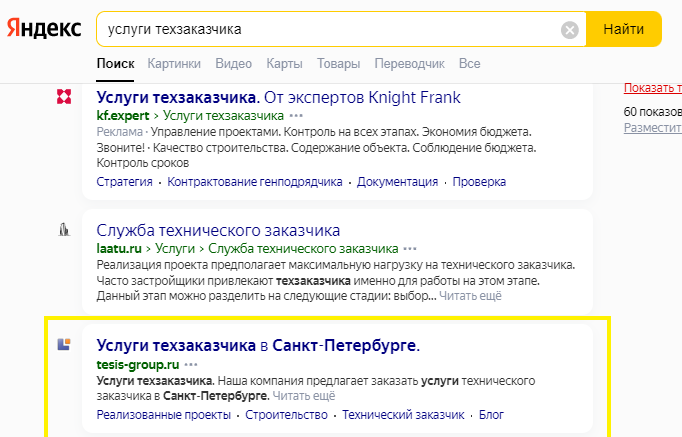
Task: Open three-dot menu beside laatu.ru breadcrumb
Action: [411, 248]
